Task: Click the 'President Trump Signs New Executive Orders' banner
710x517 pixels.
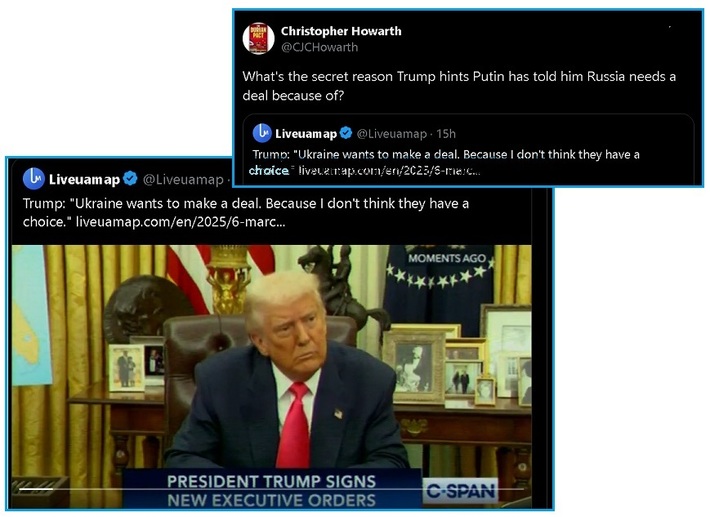Action: tap(272, 491)
